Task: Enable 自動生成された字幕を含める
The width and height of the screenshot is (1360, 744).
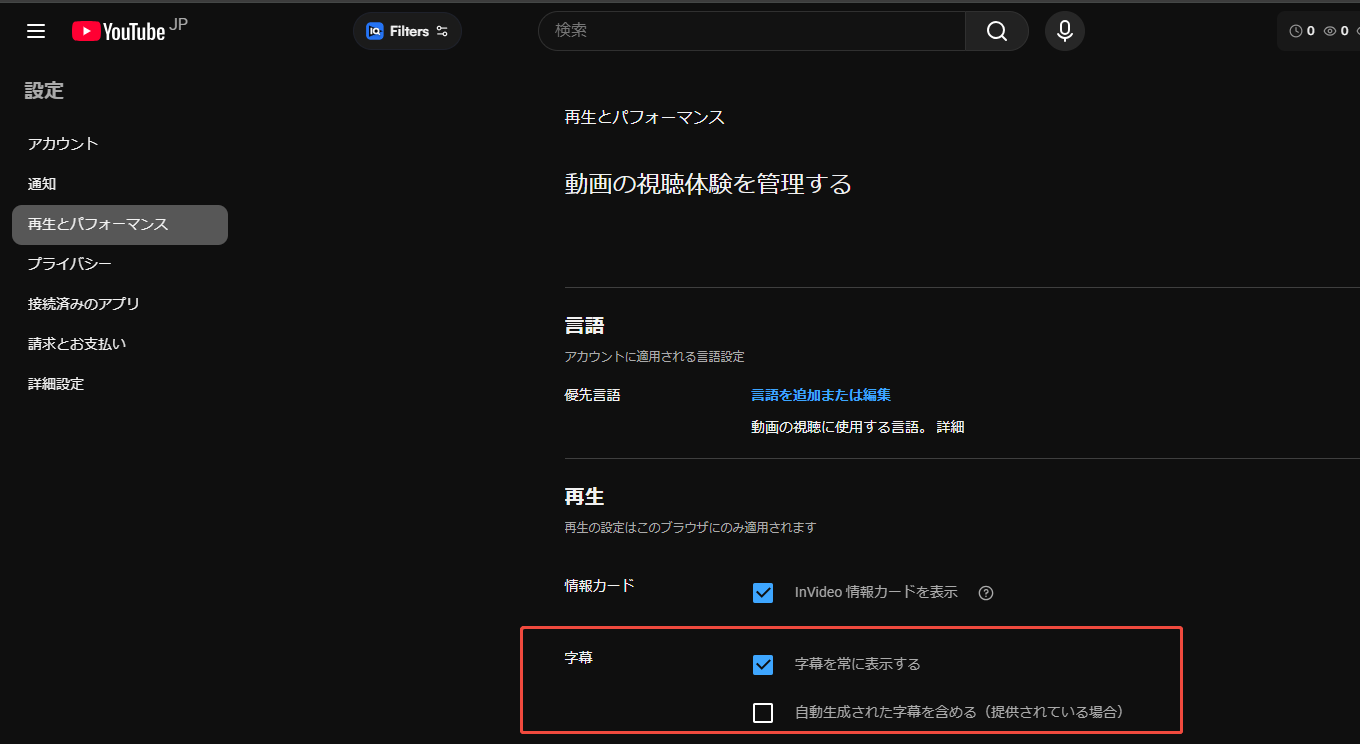Action: (763, 712)
